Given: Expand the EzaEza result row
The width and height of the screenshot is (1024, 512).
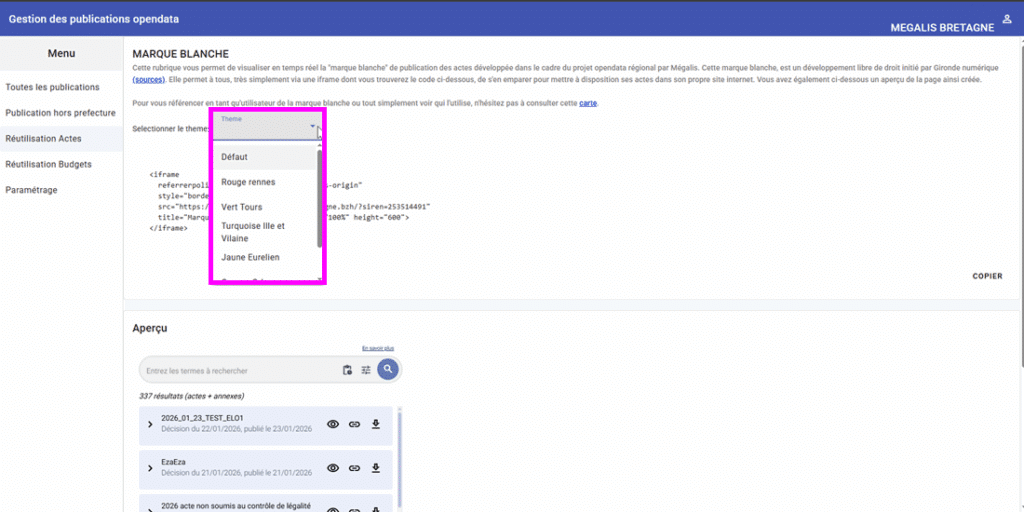Looking at the screenshot, I should click(x=150, y=468).
